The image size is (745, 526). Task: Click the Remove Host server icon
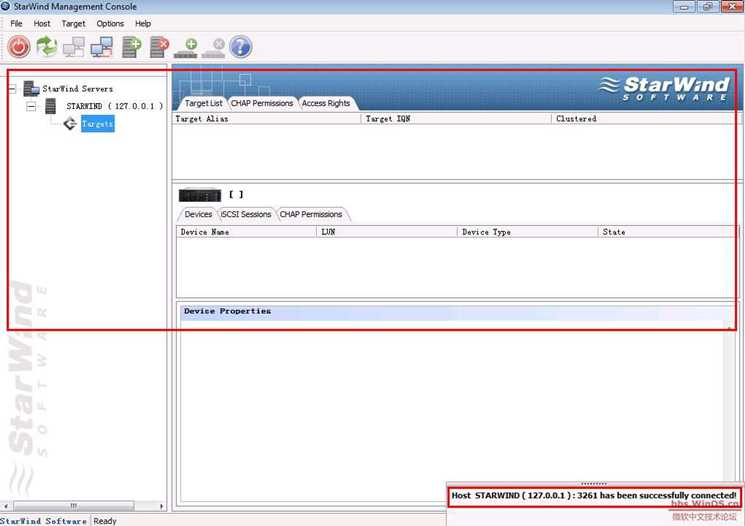click(x=159, y=47)
